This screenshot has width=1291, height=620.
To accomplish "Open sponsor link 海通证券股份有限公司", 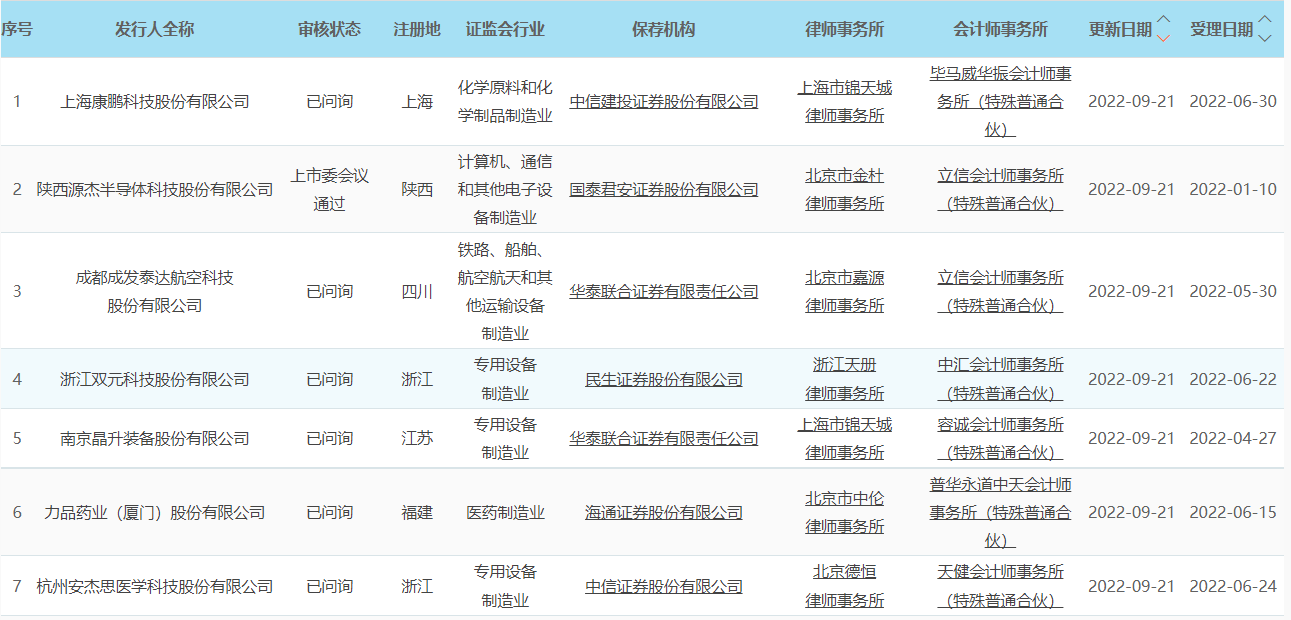I will 664,512.
